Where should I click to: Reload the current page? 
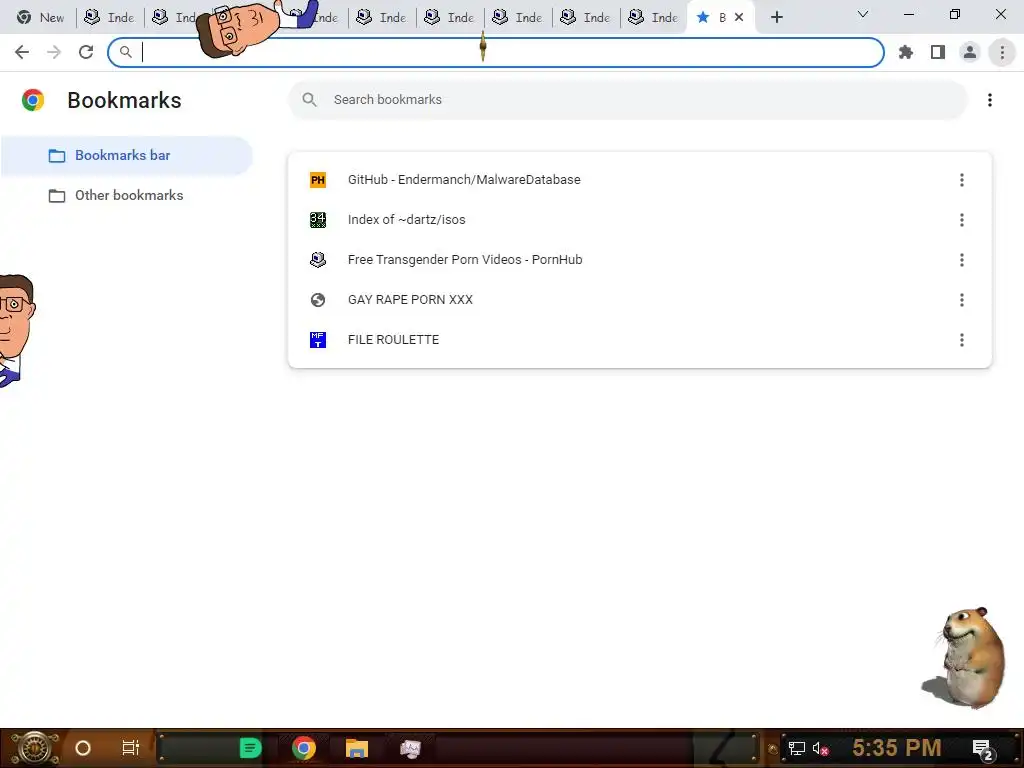pyautogui.click(x=86, y=52)
